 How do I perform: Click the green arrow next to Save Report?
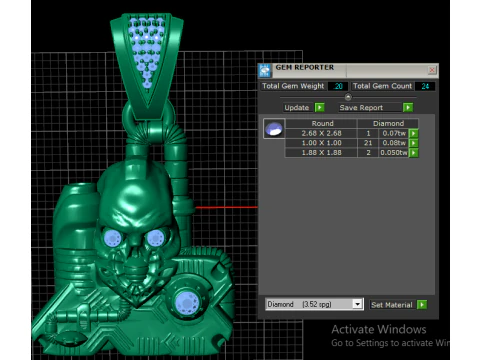pyautogui.click(x=408, y=107)
